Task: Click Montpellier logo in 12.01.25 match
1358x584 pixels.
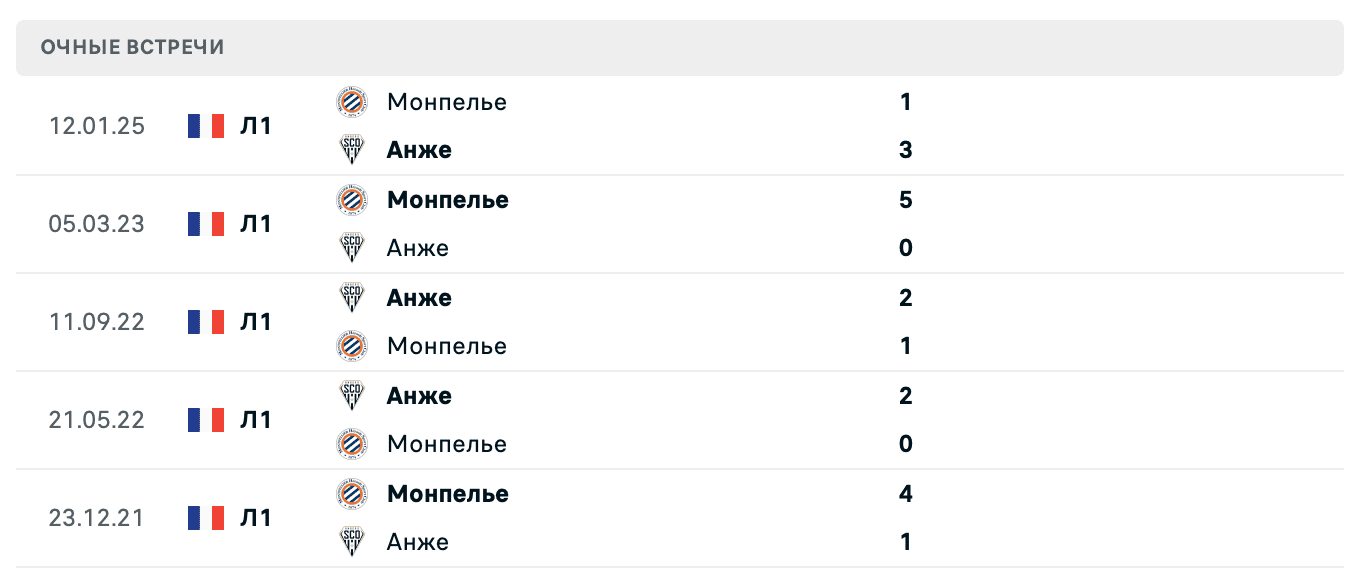Action: click(352, 102)
